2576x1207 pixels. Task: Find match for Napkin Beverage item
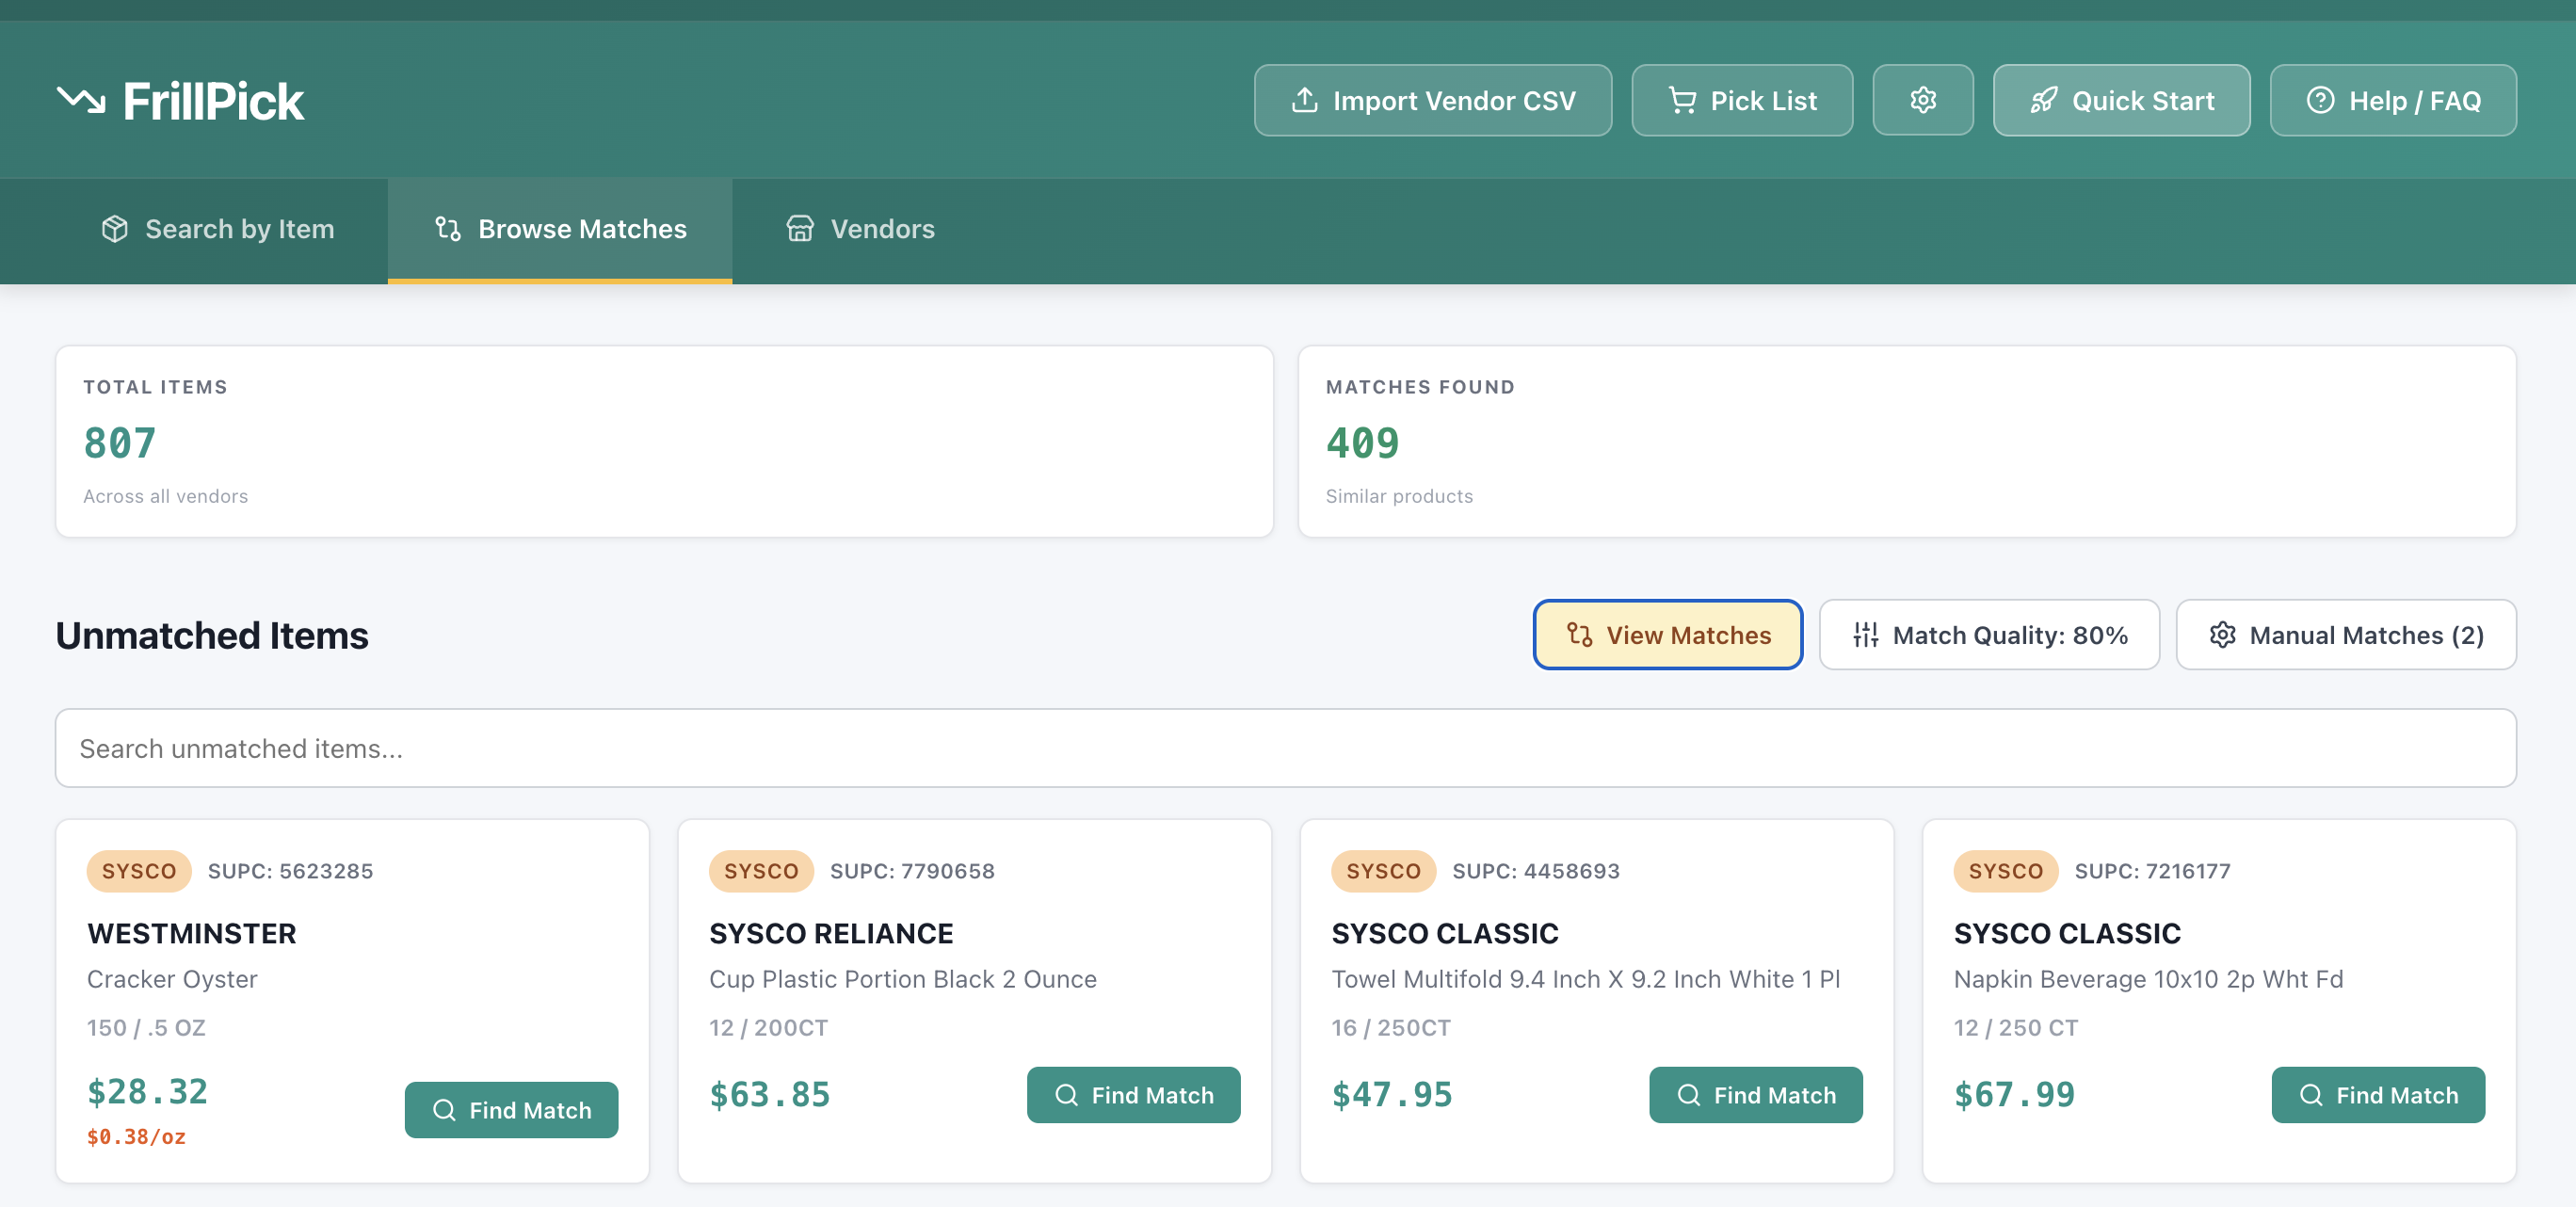(x=2377, y=1094)
